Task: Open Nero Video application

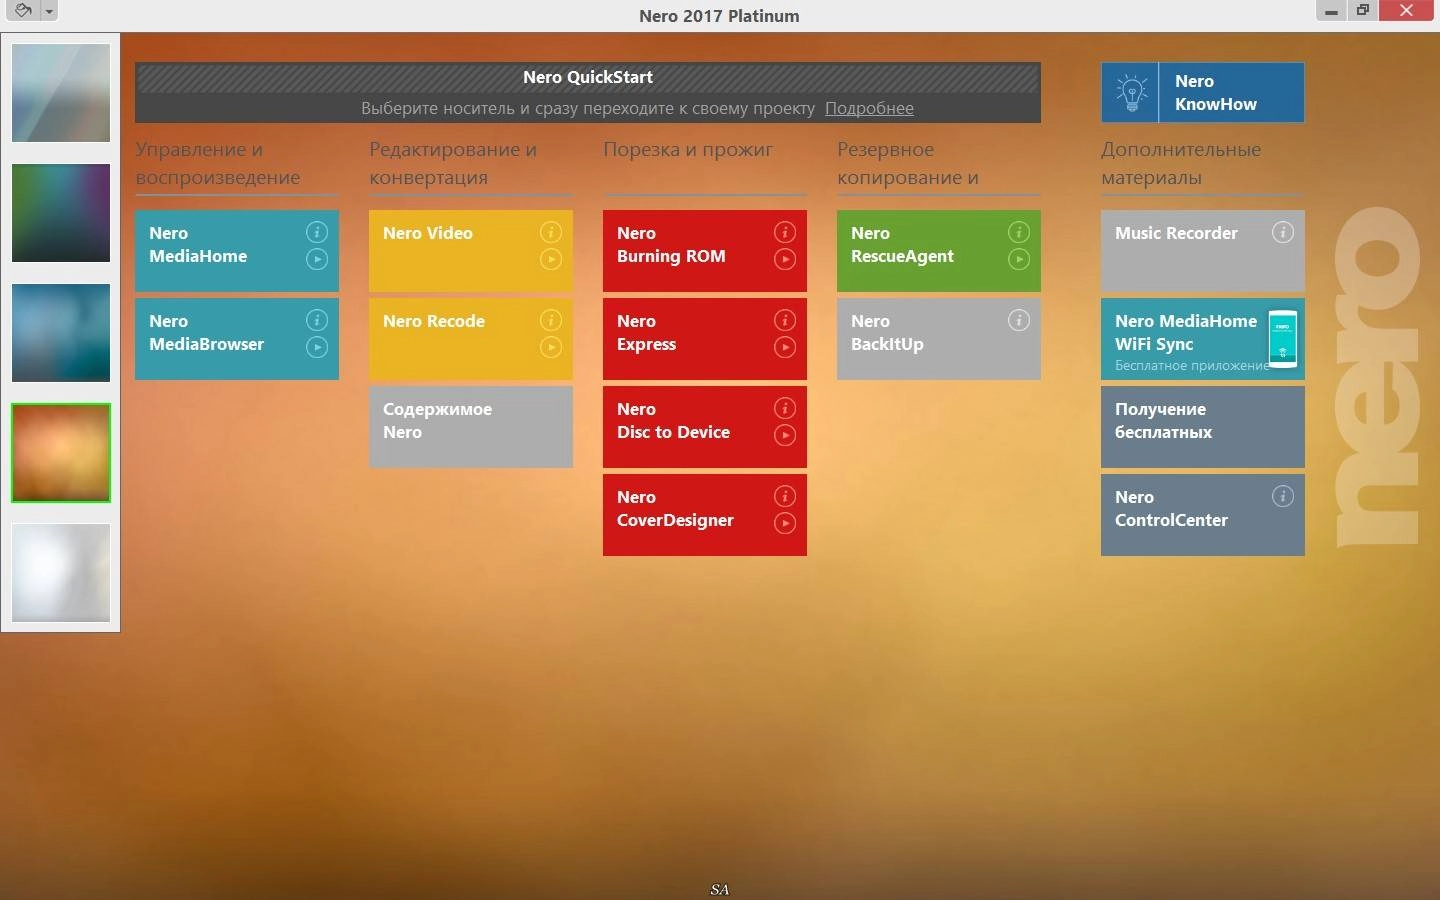Action: [x=471, y=251]
